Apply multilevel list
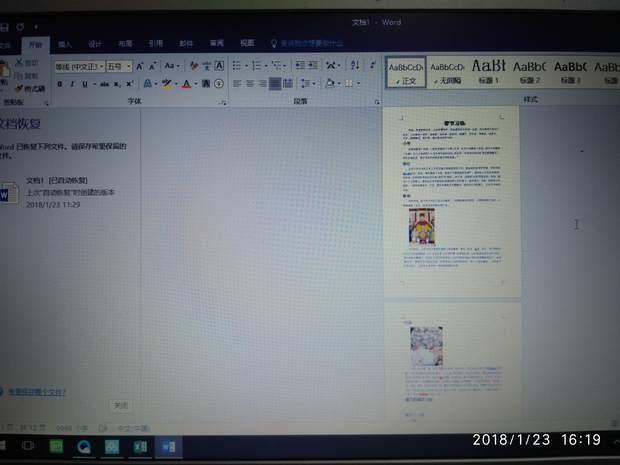Screen dimensions: 620x465 (276, 66)
